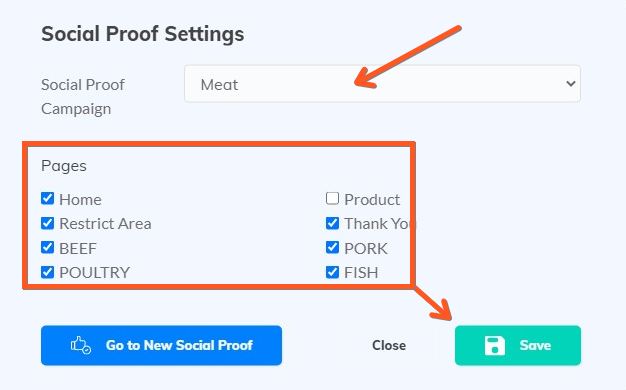Screen dimensions: 626x390
Task: Click the floppy disk save icon
Action: 495,345
